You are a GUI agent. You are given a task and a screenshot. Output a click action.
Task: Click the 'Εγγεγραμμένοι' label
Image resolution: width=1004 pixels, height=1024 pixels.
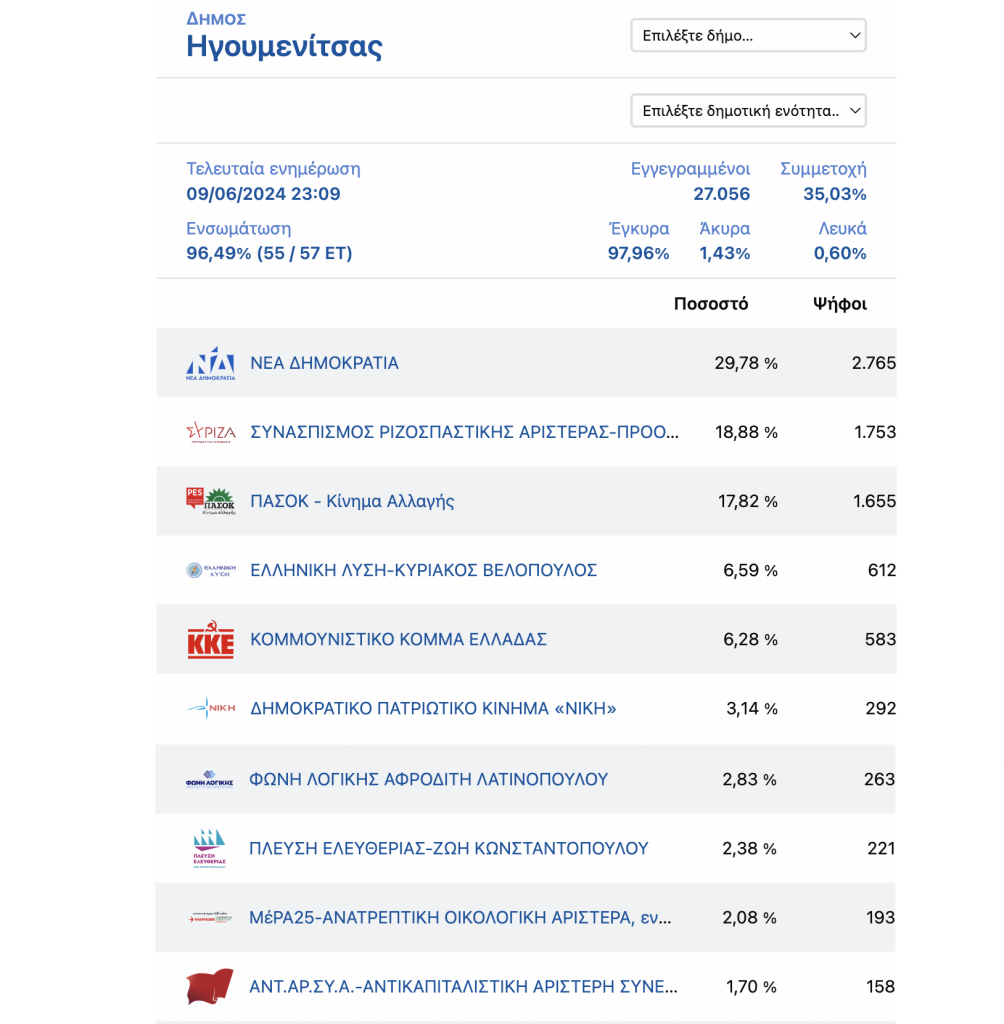point(690,170)
